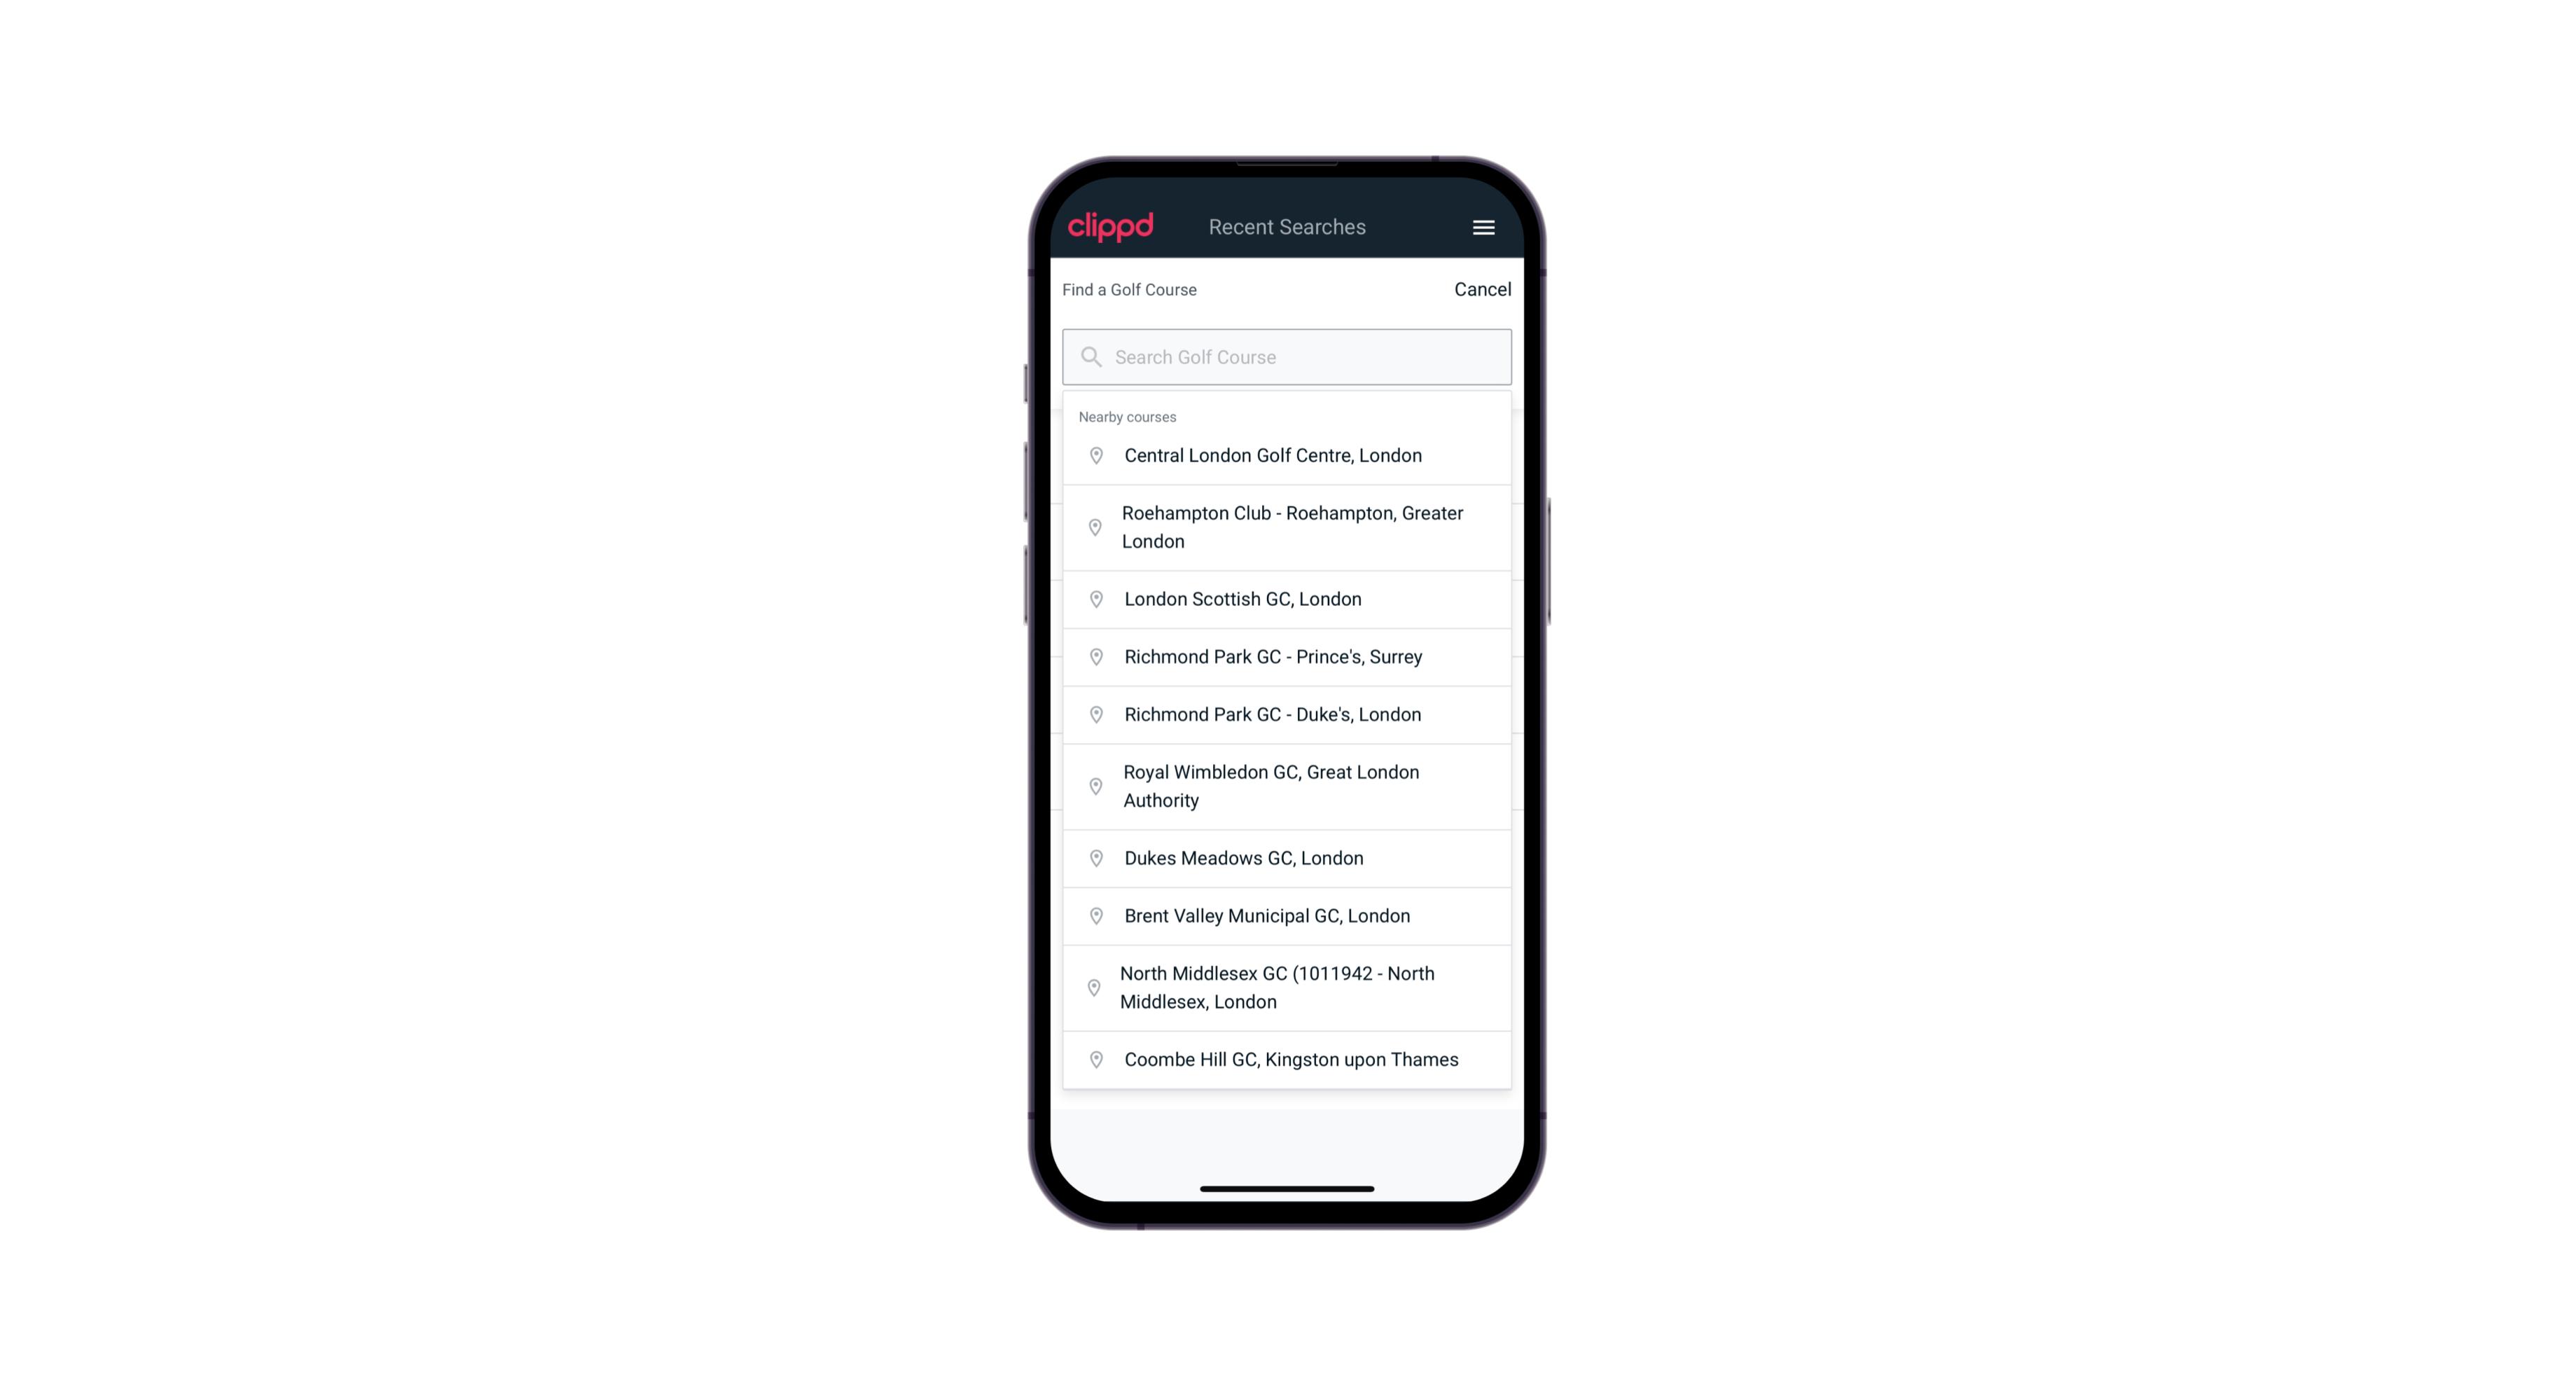Click the clippd logo icon

point(1111,227)
